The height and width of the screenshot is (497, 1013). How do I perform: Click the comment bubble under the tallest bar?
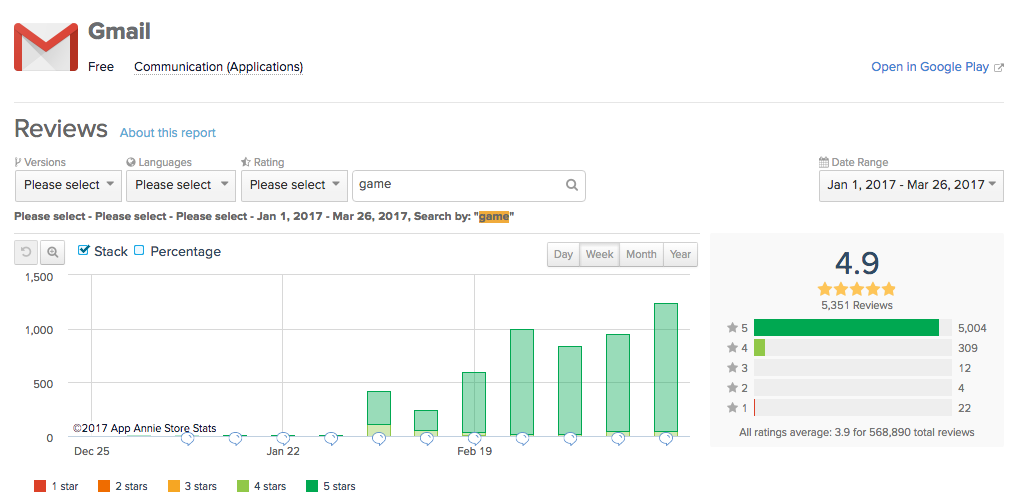pyautogui.click(x=666, y=439)
